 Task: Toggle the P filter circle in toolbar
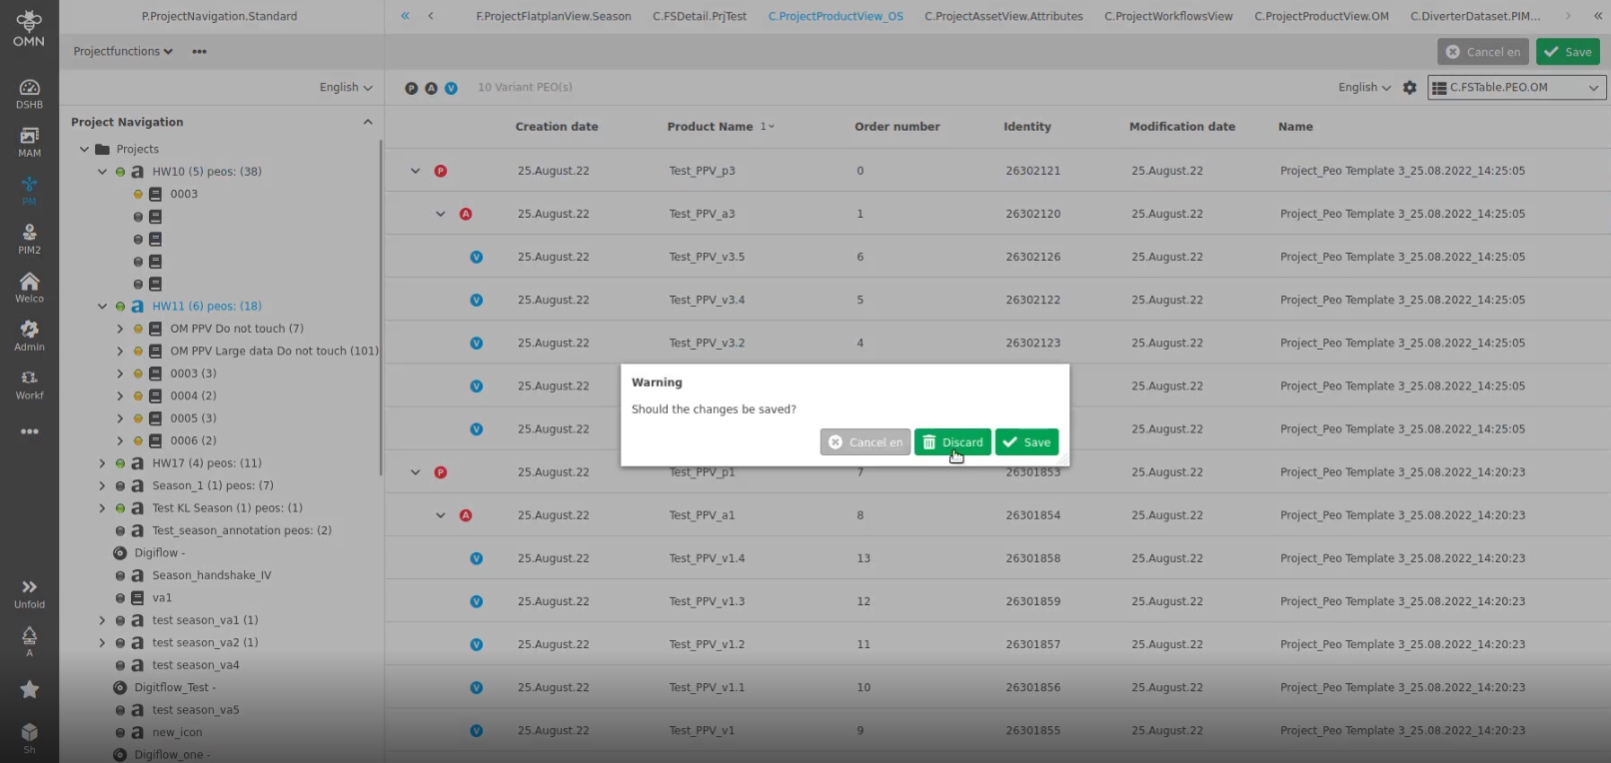(411, 88)
